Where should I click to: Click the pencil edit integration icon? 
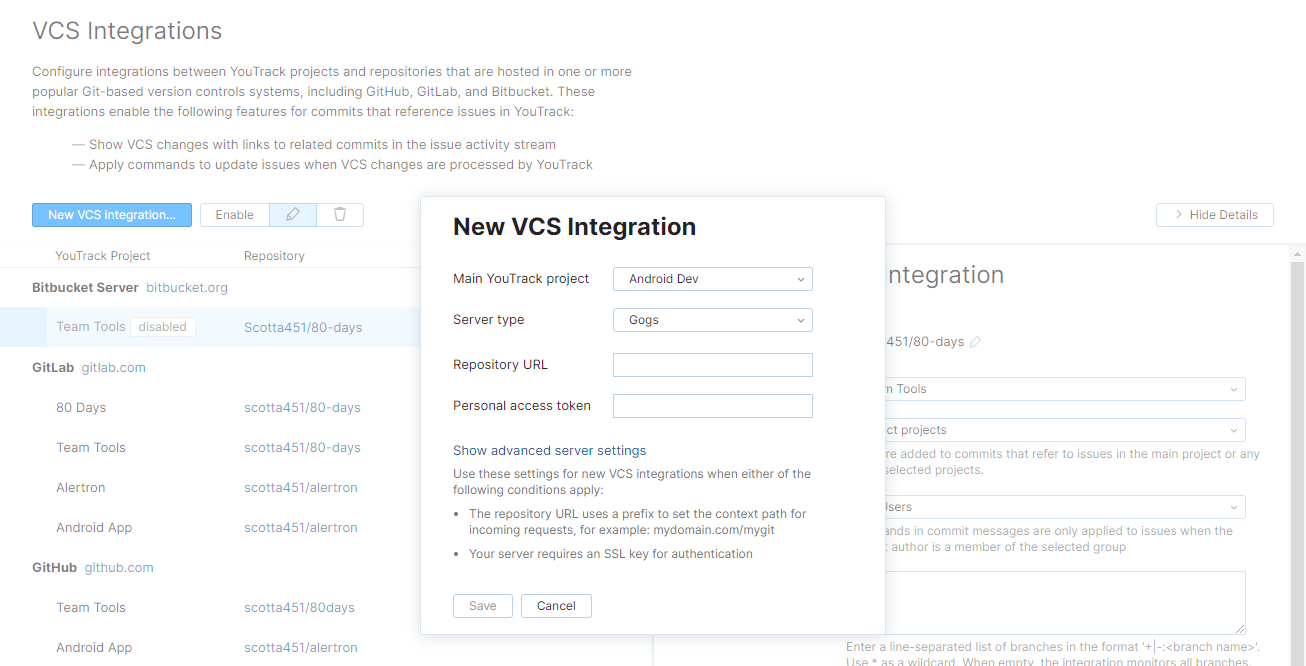pyautogui.click(x=293, y=214)
